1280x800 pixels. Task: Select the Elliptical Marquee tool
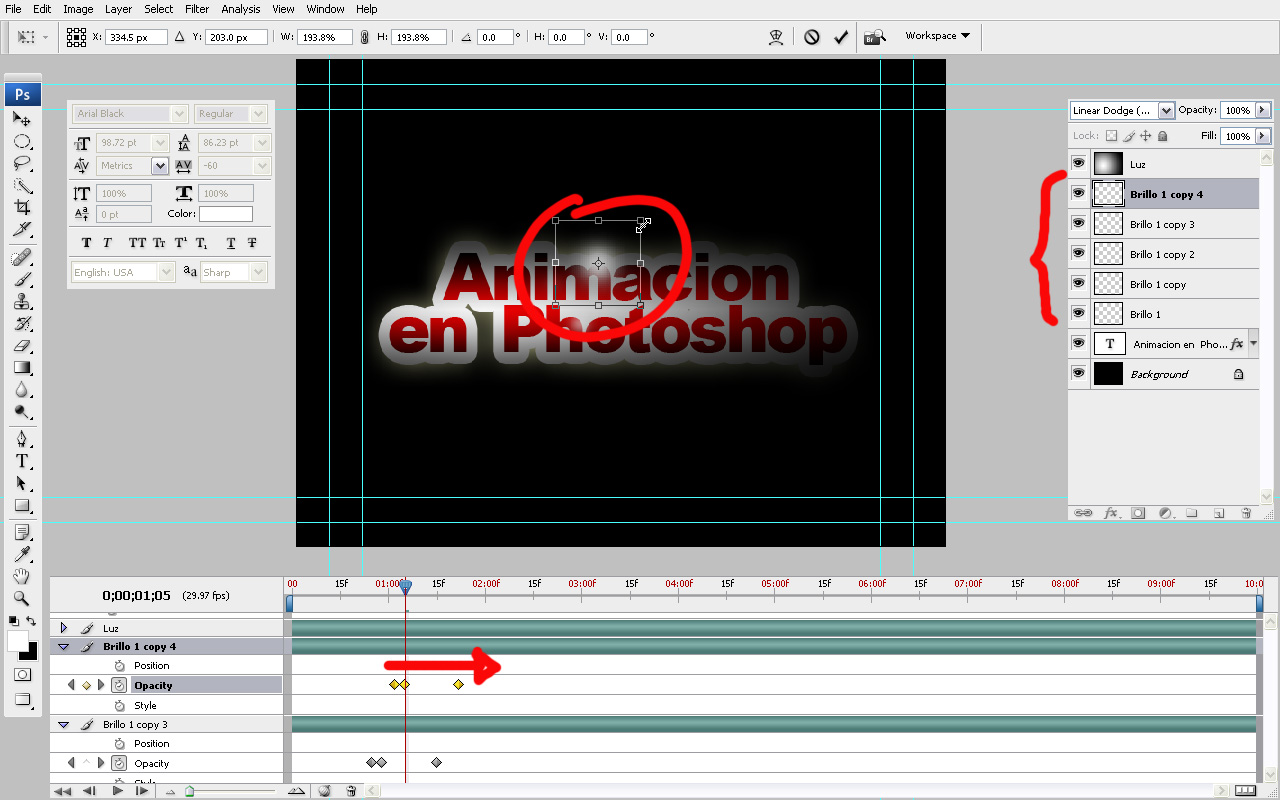tap(22, 141)
